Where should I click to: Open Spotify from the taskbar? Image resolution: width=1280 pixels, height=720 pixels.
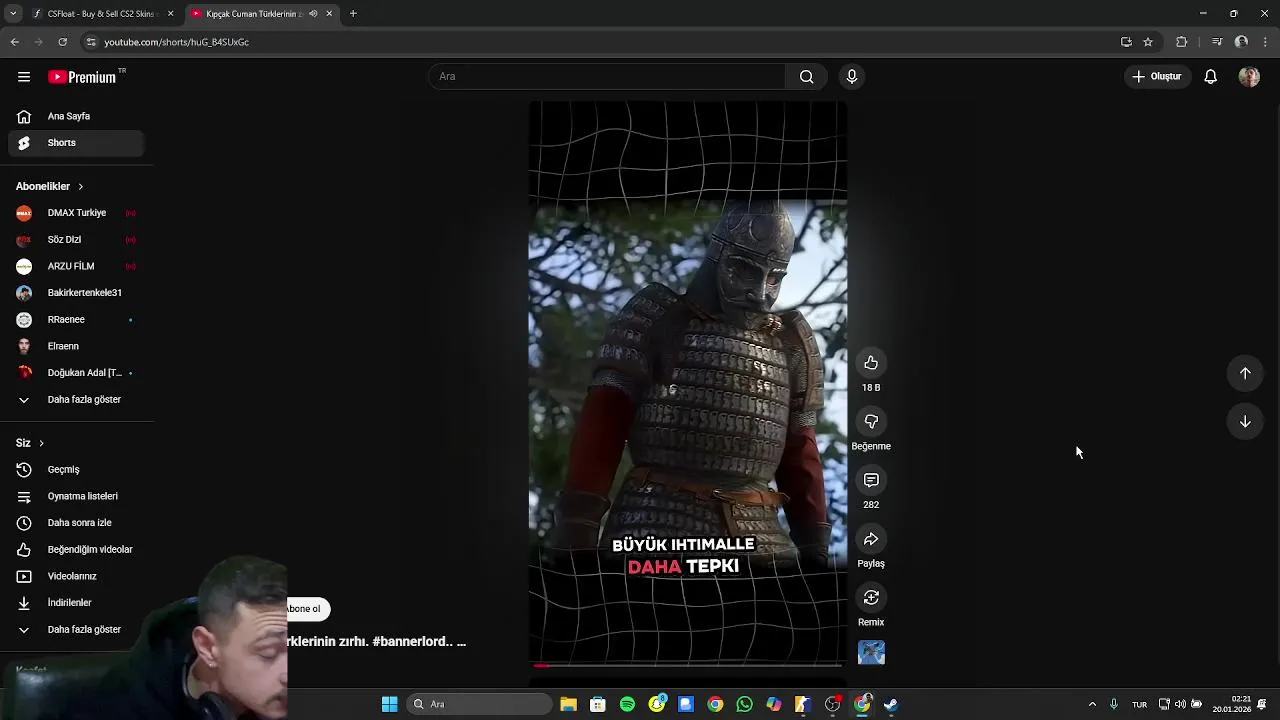tap(627, 704)
